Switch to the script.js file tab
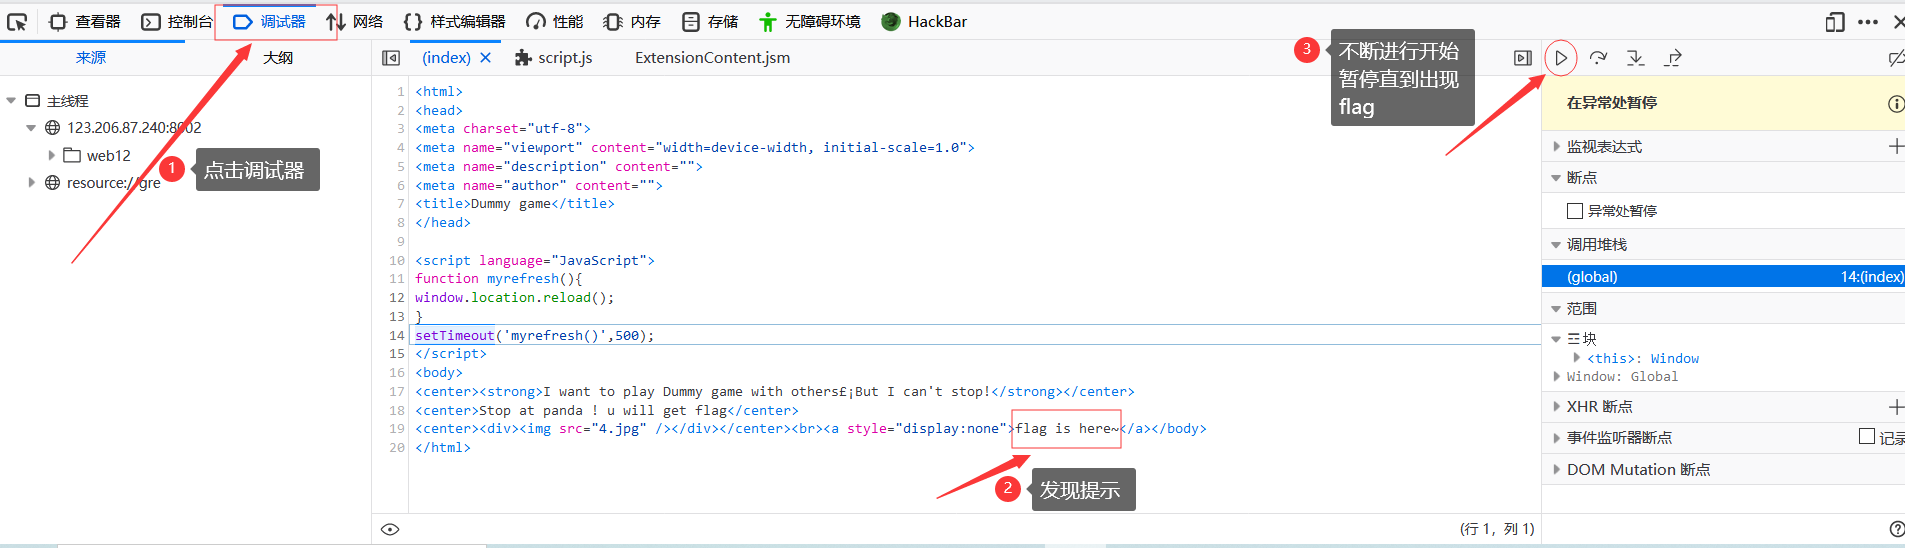The width and height of the screenshot is (1905, 548). click(x=553, y=58)
